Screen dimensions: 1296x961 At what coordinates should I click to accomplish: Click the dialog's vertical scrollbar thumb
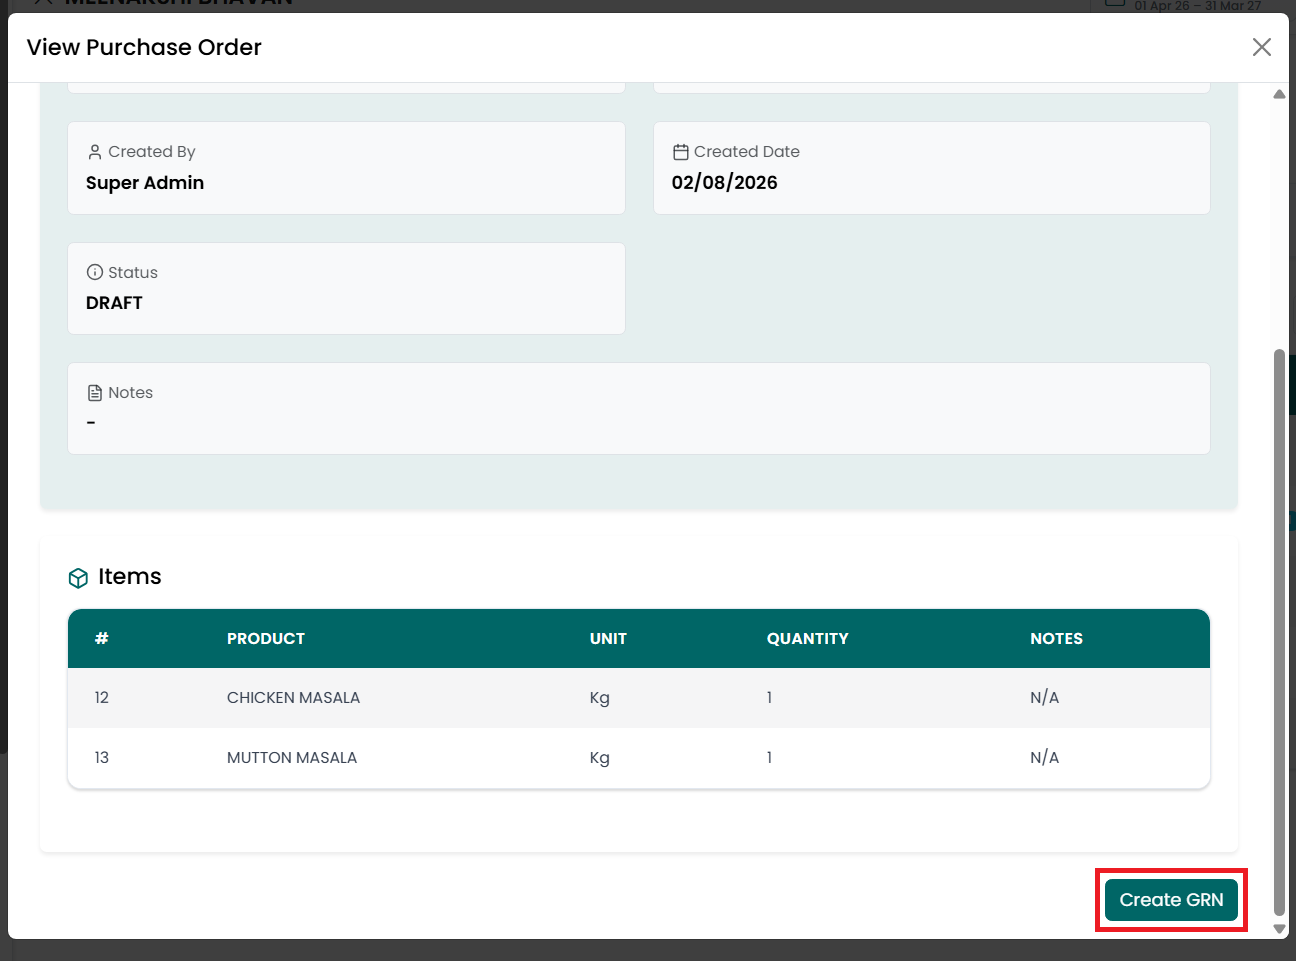pyautogui.click(x=1279, y=632)
